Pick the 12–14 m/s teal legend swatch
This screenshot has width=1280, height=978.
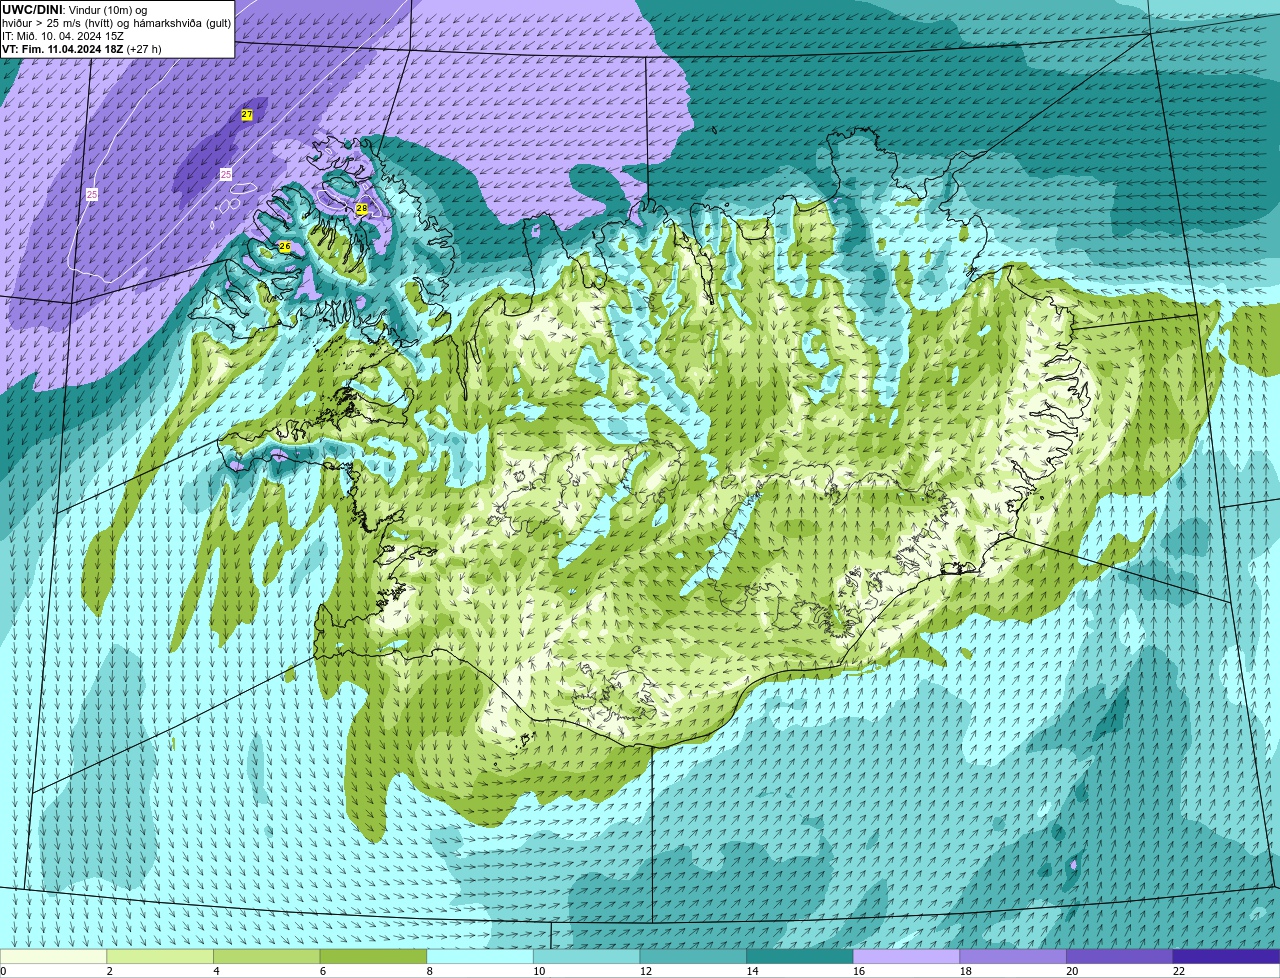[x=693, y=956]
